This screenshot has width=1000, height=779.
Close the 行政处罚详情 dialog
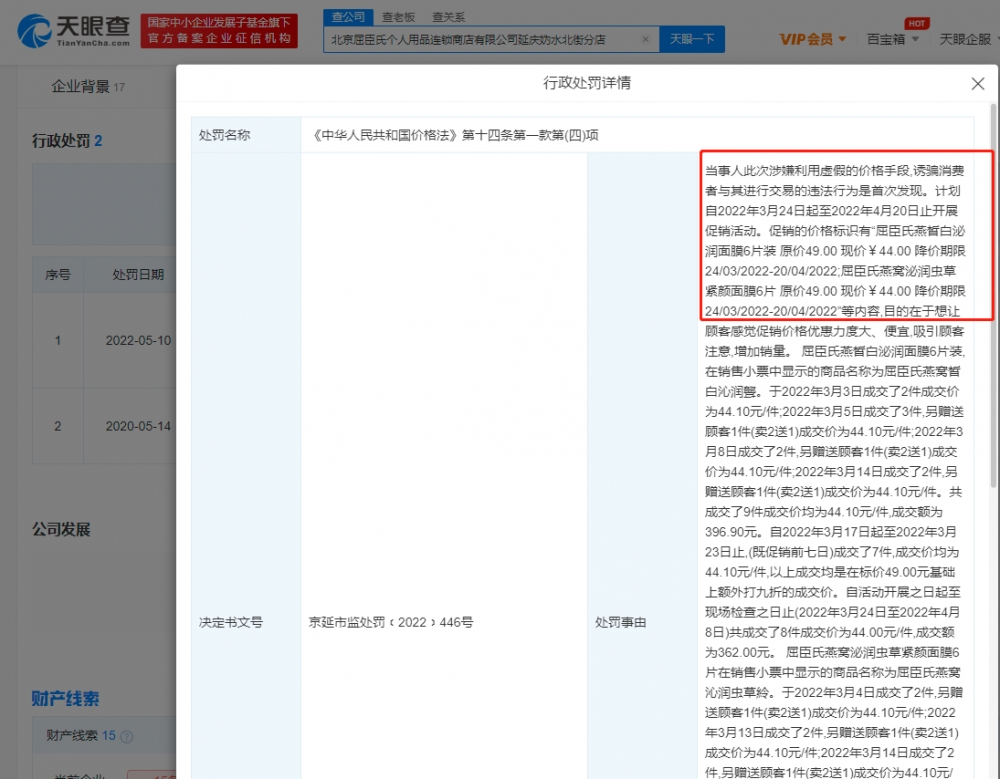(978, 84)
